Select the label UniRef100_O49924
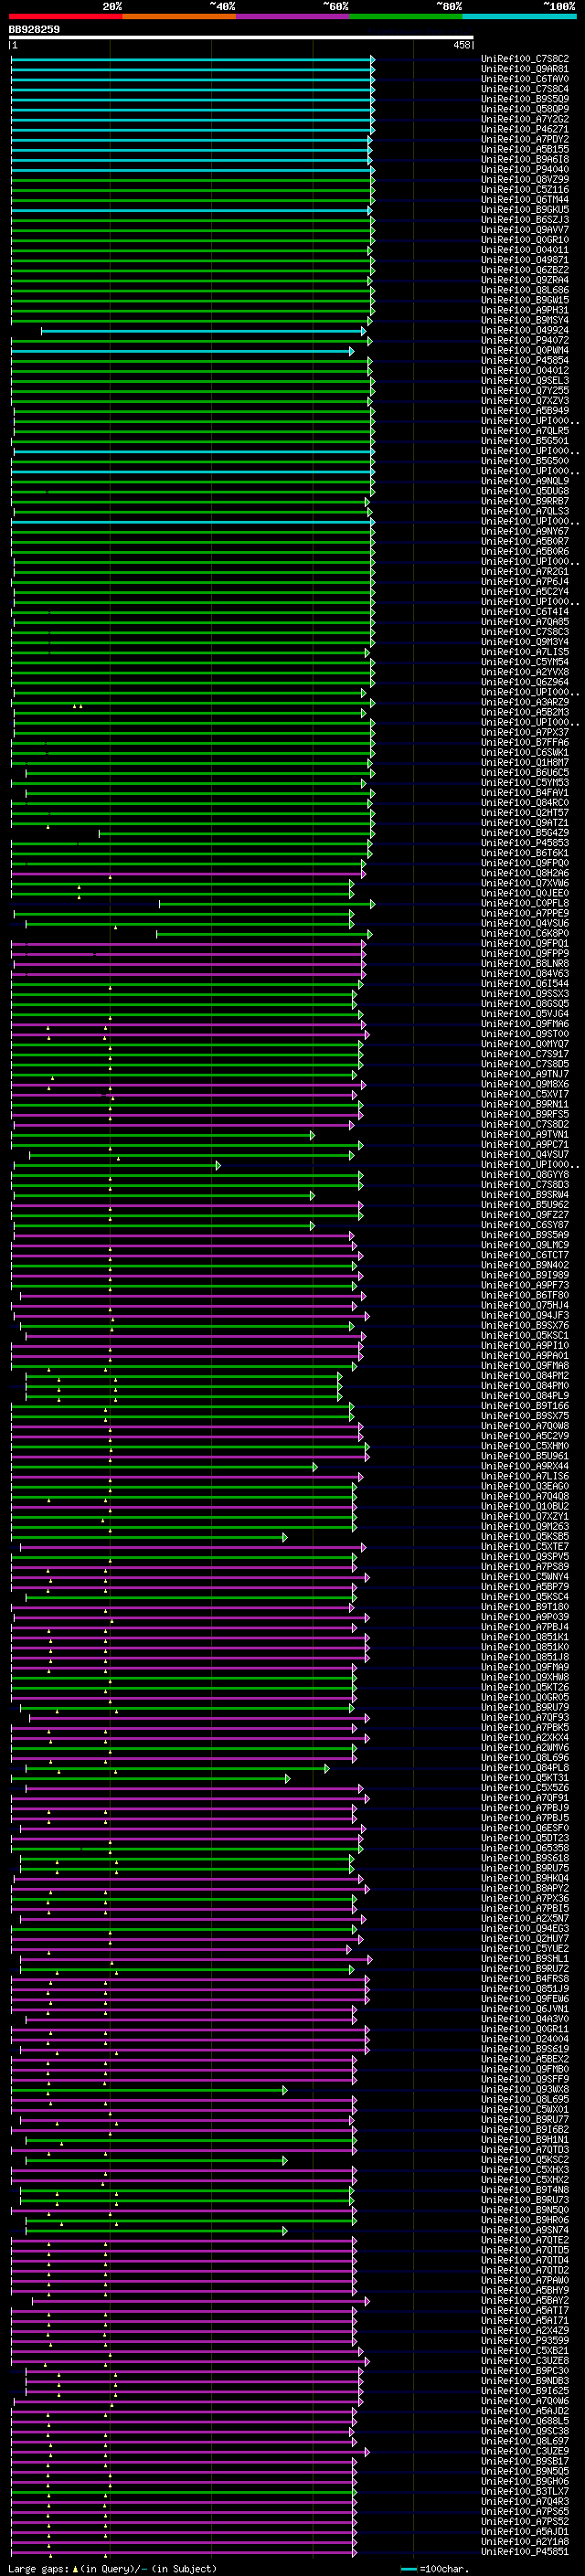The height and width of the screenshot is (2576, 585). (525, 331)
